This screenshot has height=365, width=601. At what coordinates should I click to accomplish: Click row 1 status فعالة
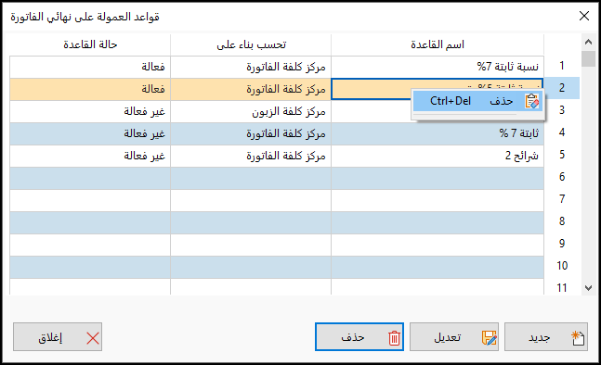[x=90, y=67]
